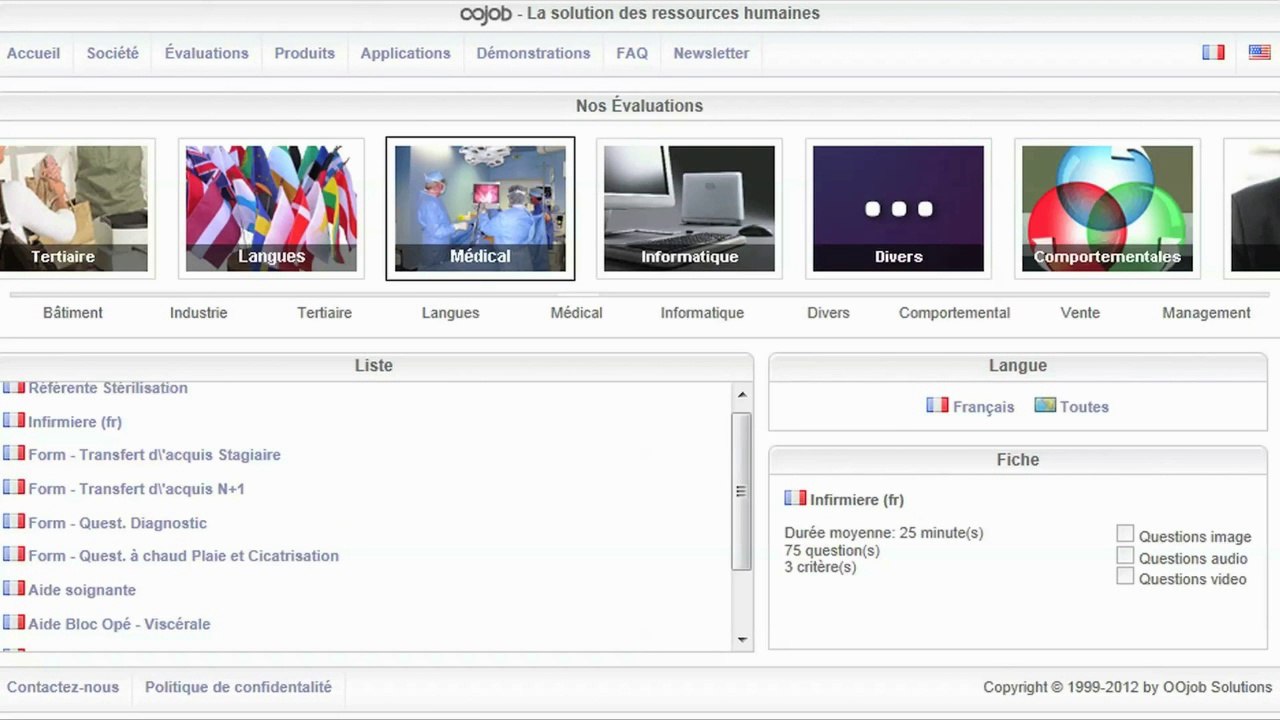Open the Applications menu
Image resolution: width=1280 pixels, height=720 pixels.
click(405, 53)
